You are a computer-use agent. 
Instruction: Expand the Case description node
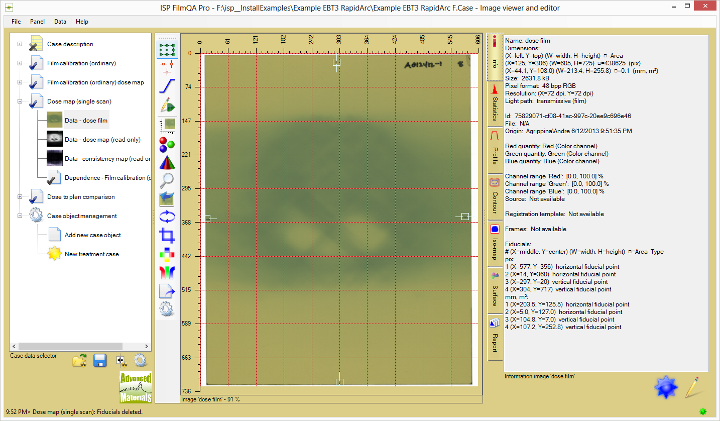[x=20, y=44]
